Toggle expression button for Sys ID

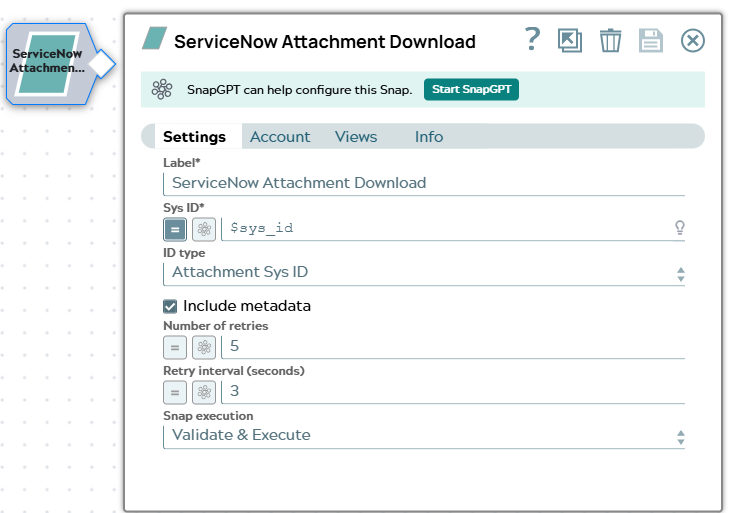[175, 230]
